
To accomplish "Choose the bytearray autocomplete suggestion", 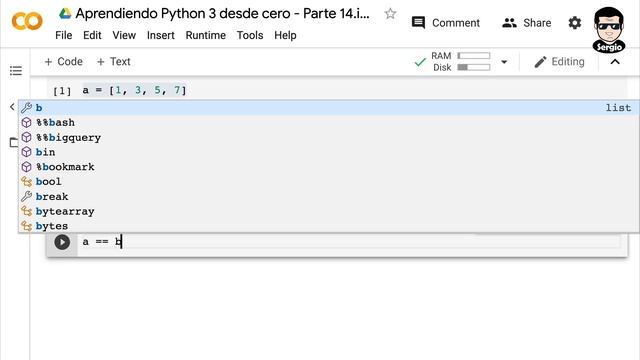I will [x=329, y=211].
